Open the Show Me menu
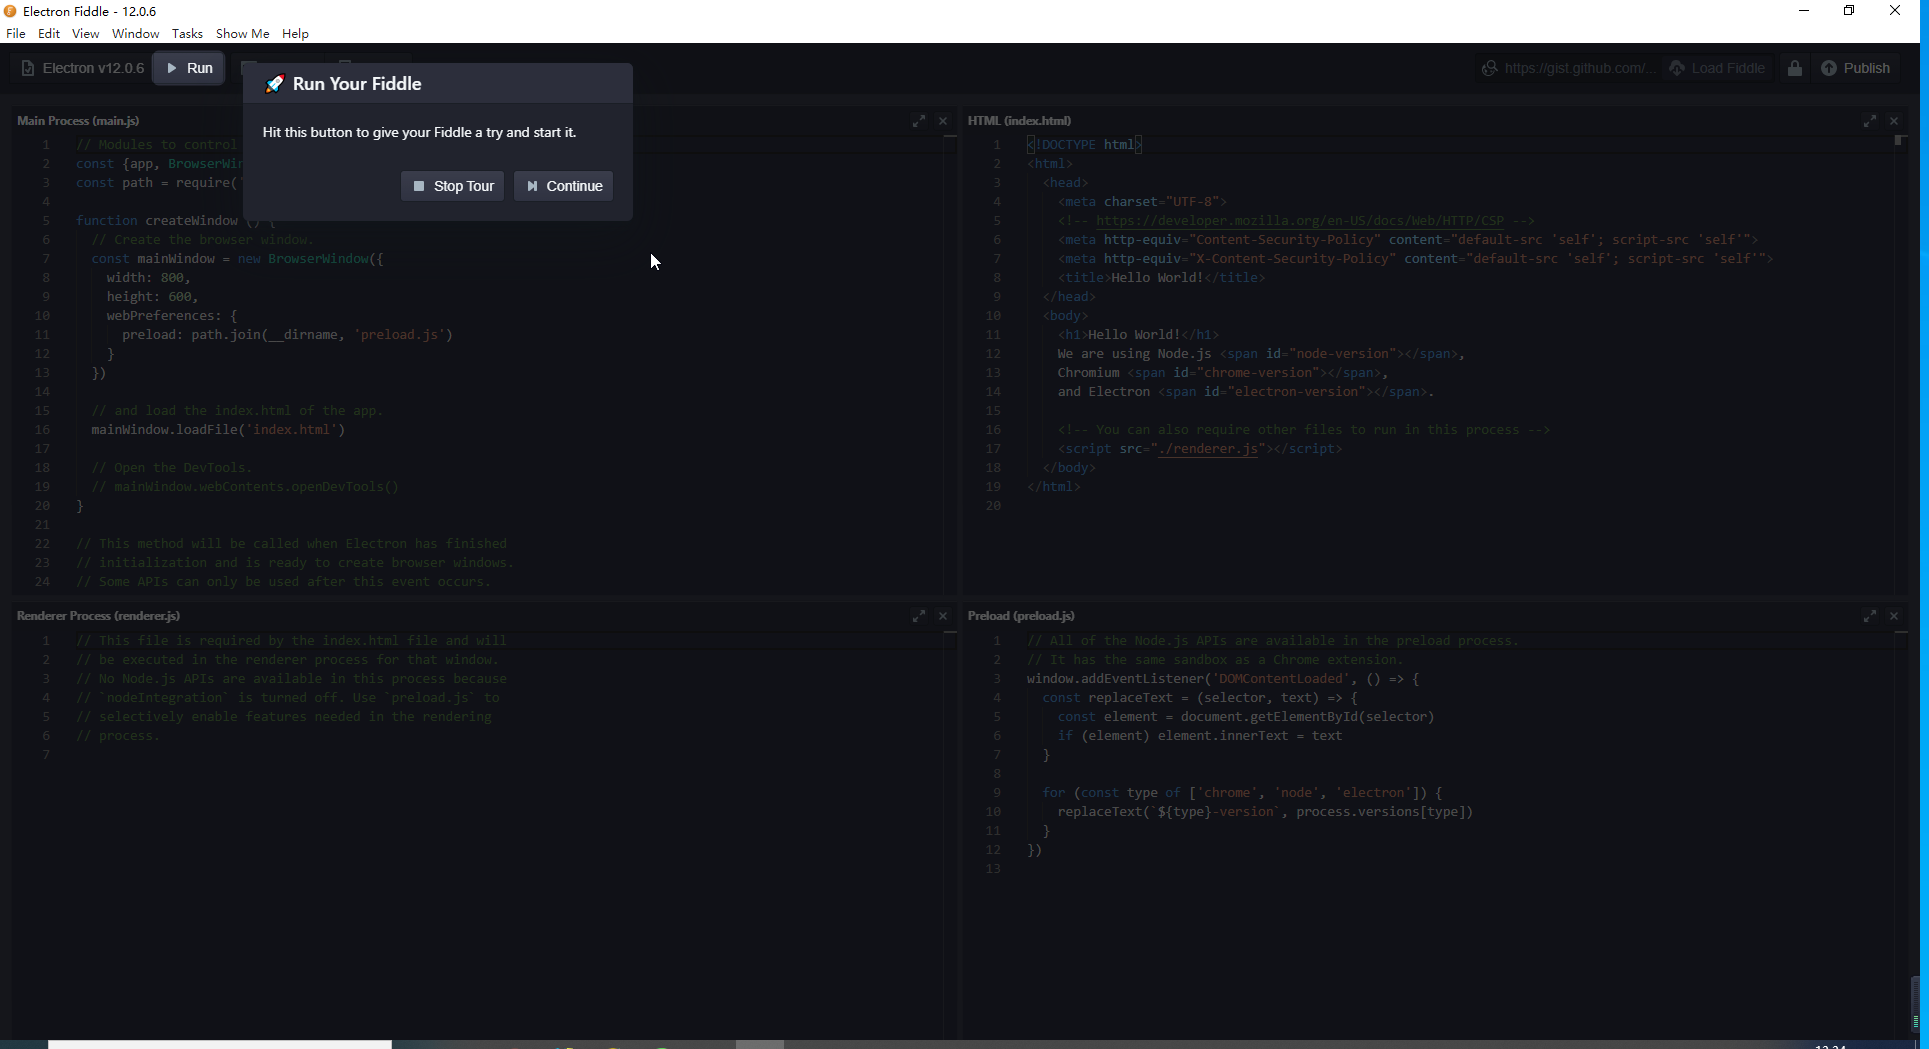 coord(242,33)
